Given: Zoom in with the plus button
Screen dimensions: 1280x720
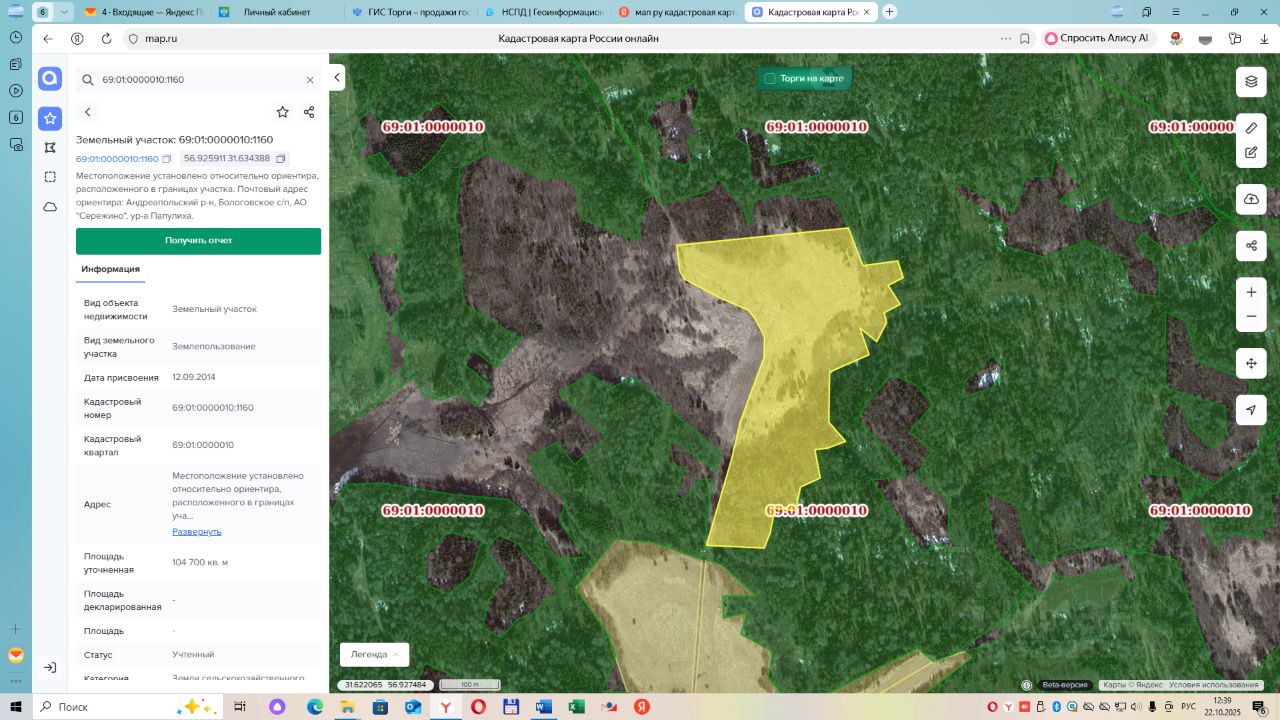Looking at the screenshot, I should pyautogui.click(x=1250, y=292).
